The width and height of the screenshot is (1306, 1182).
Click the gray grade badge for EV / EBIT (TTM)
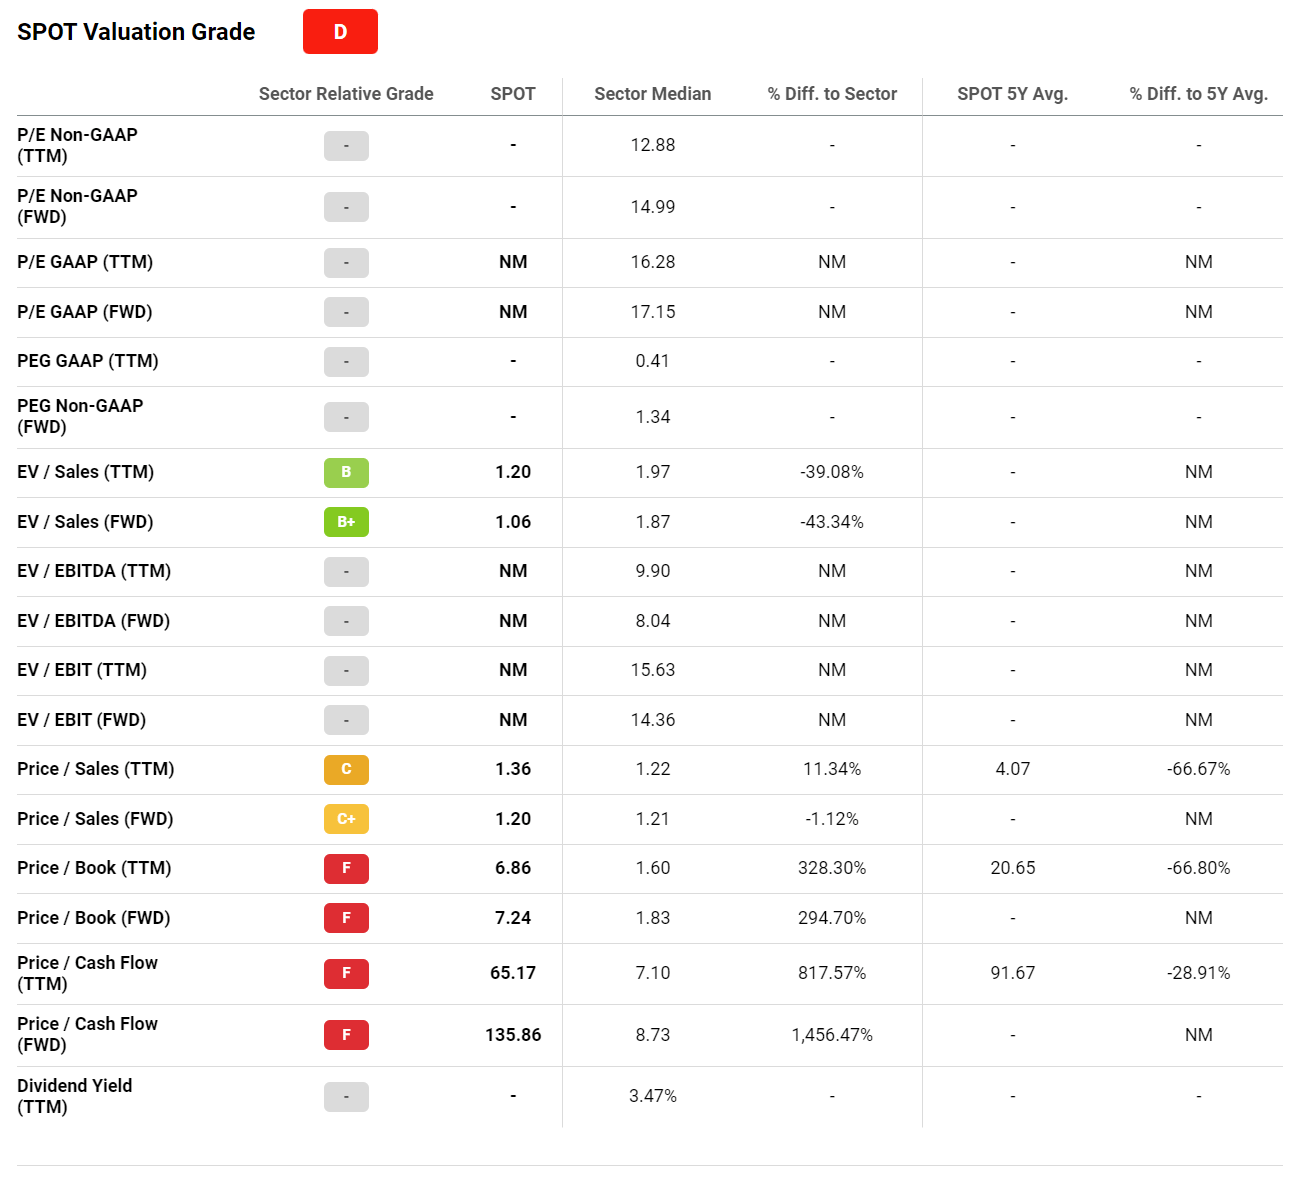click(x=346, y=671)
